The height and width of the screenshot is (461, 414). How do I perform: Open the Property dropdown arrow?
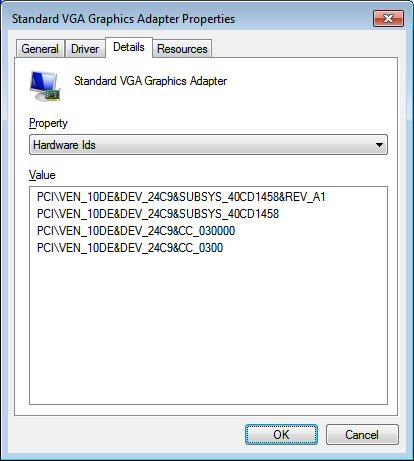(379, 145)
